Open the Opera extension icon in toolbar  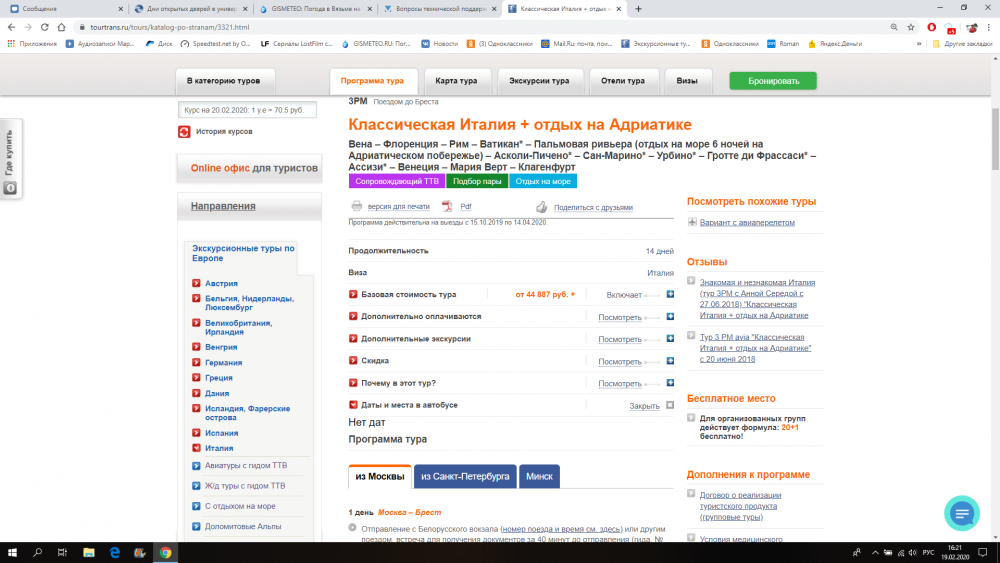point(932,27)
